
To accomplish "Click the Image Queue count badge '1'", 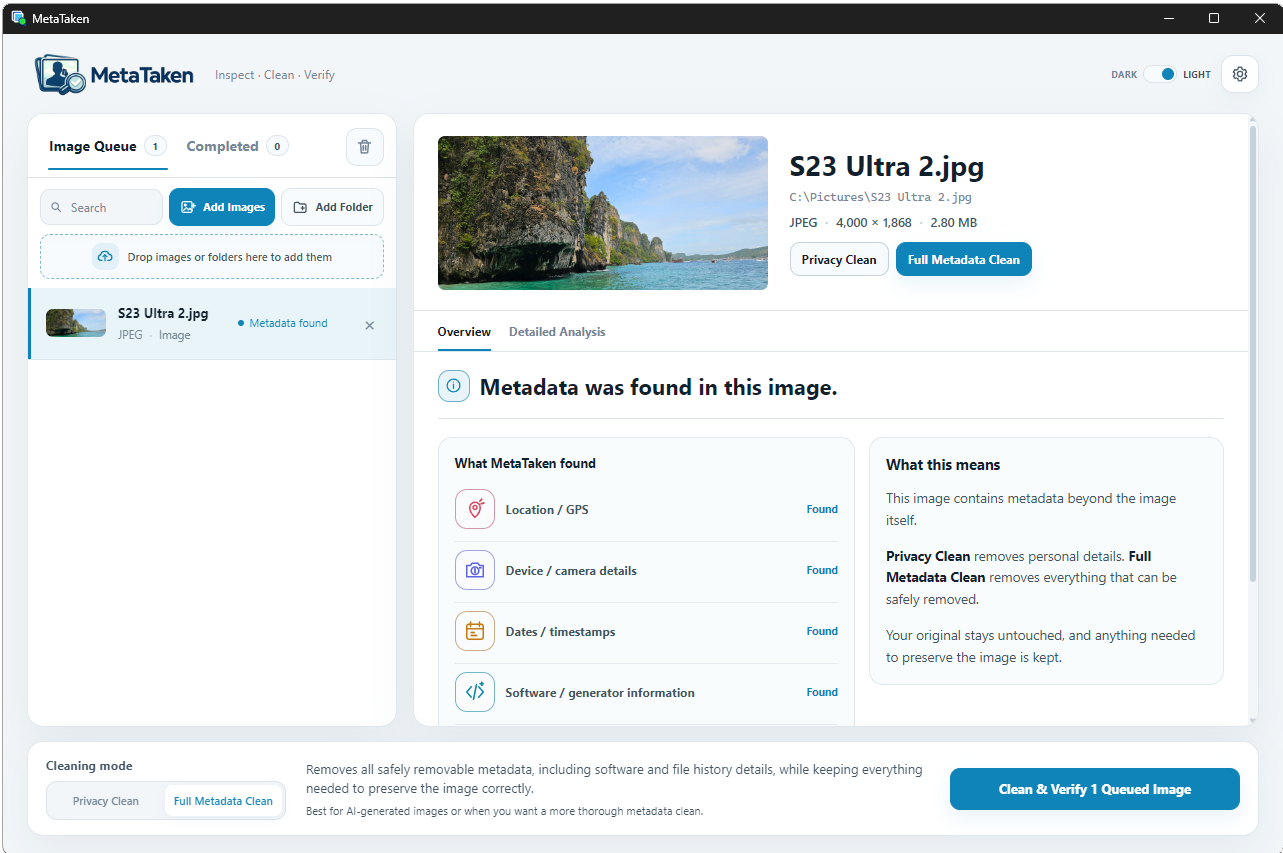I will point(155,146).
